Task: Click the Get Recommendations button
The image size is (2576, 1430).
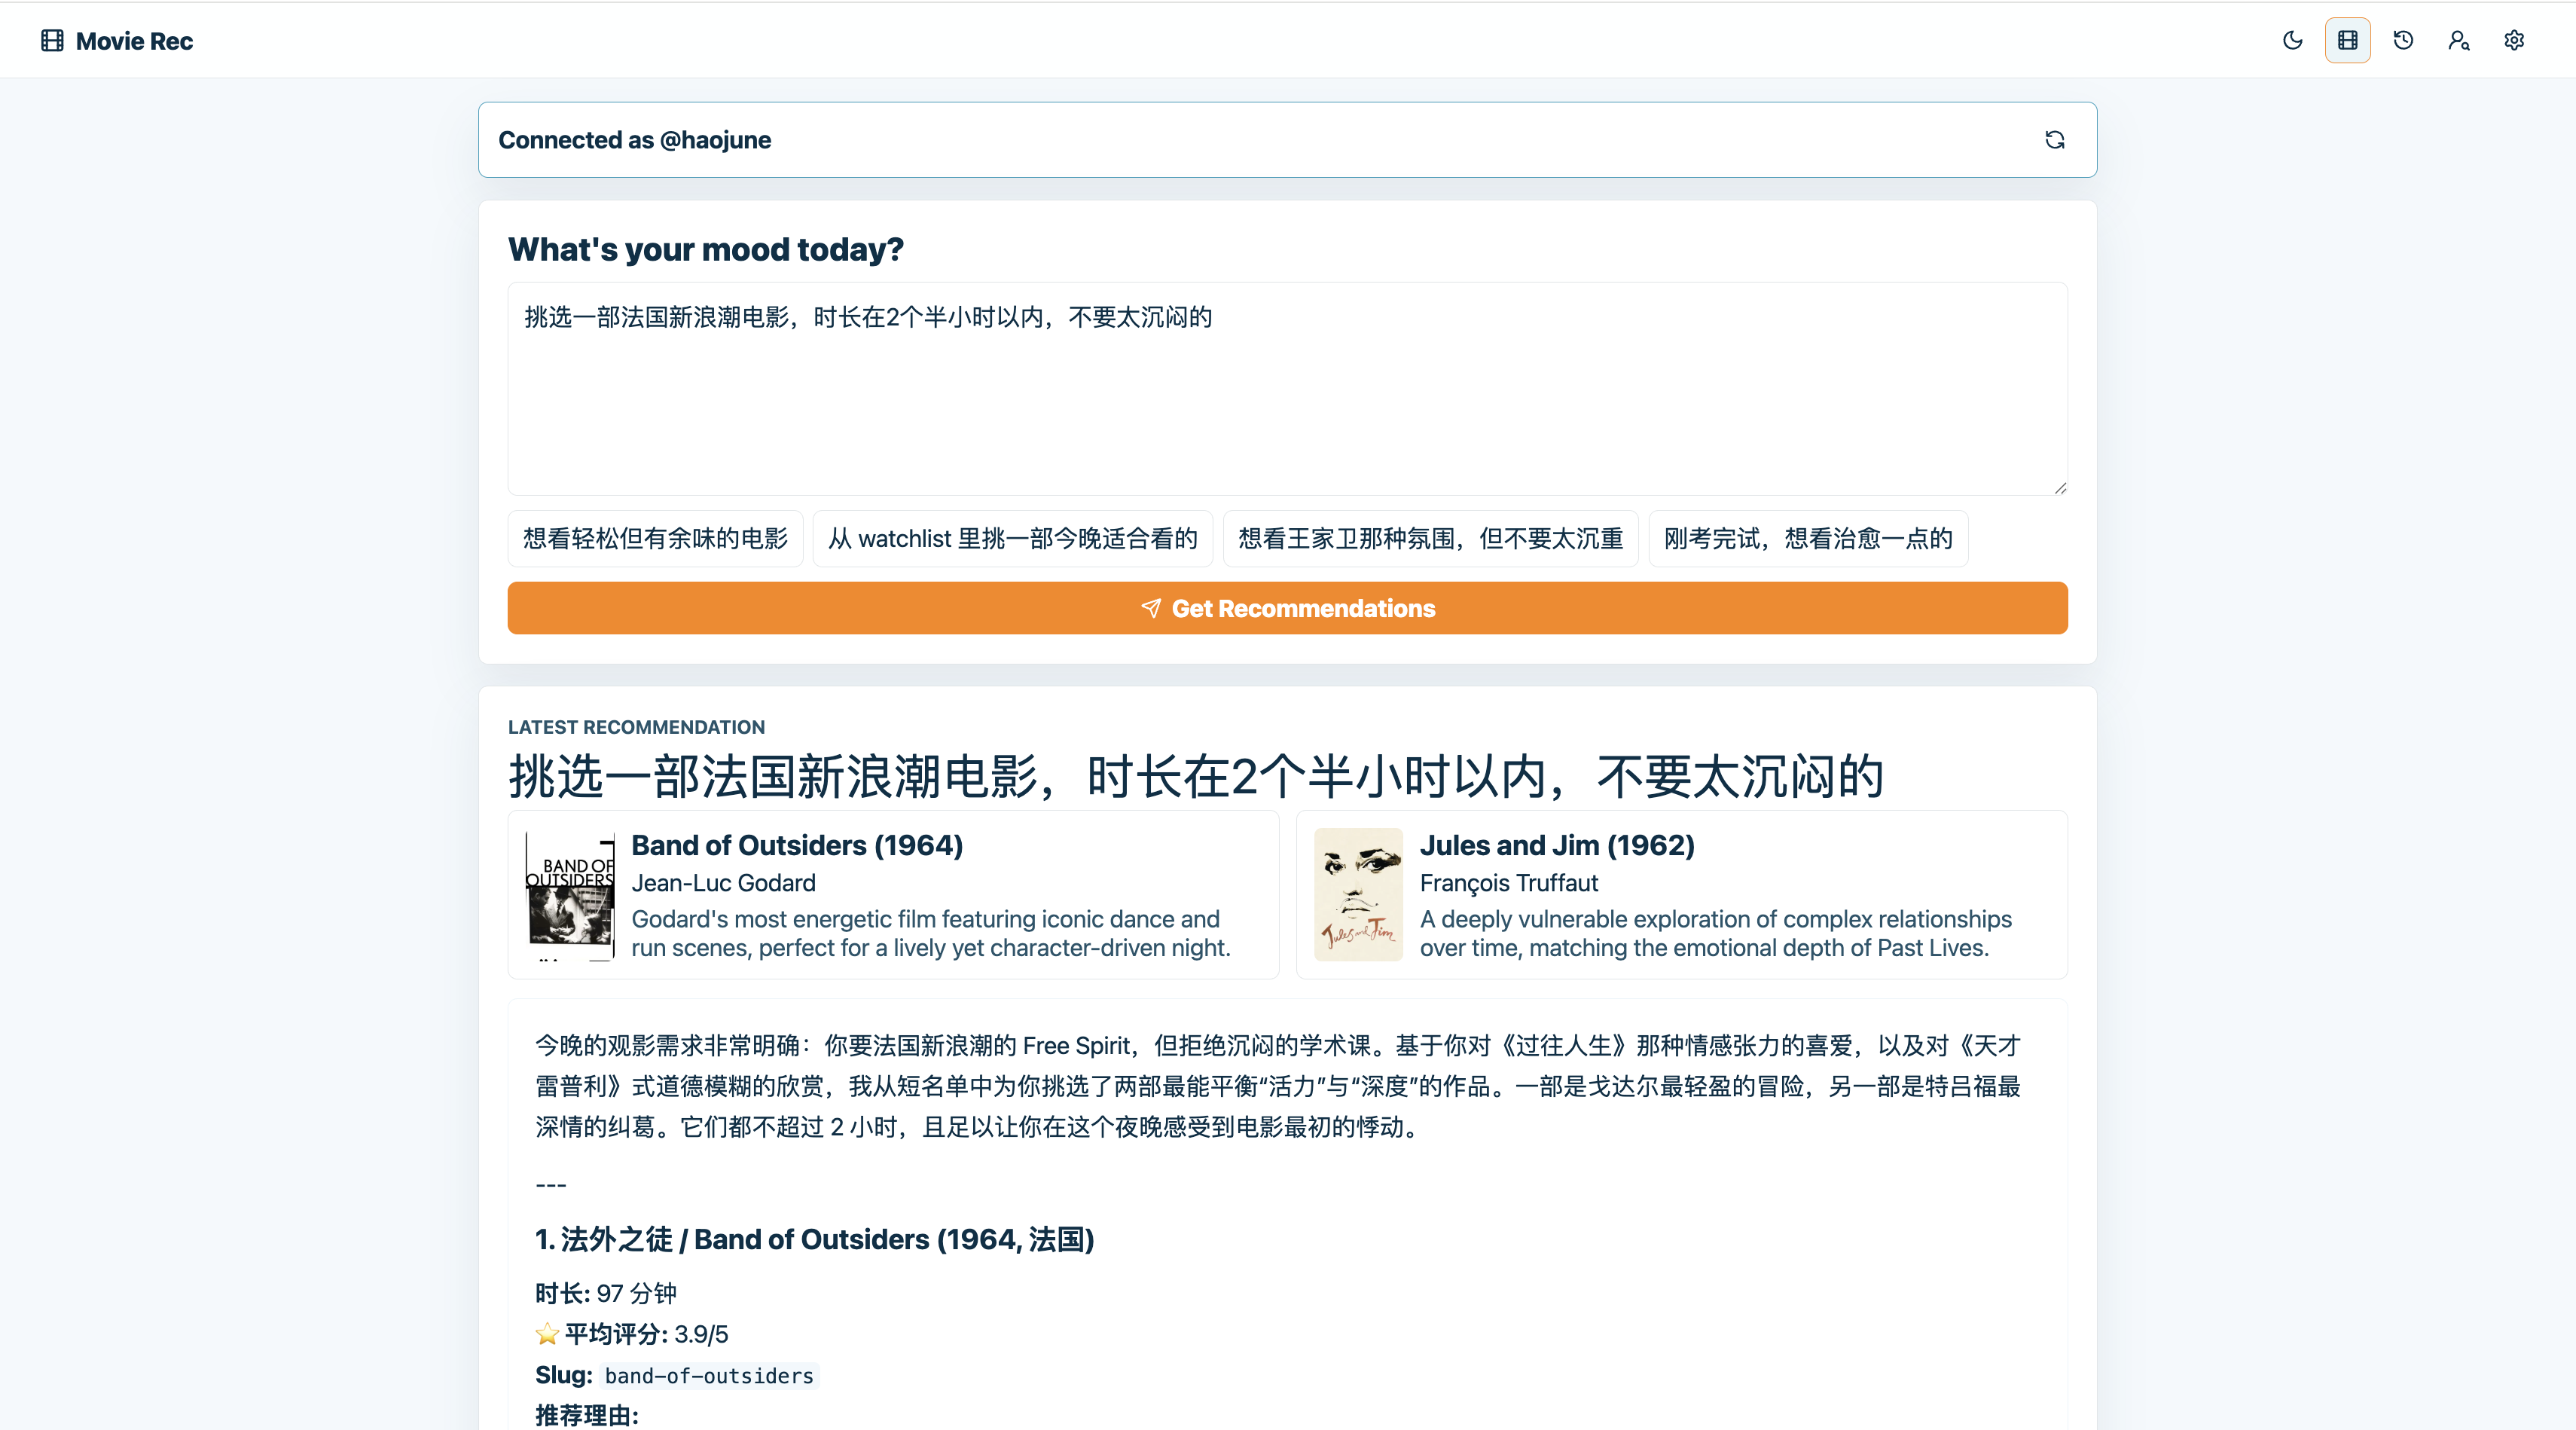Action: tap(1287, 608)
